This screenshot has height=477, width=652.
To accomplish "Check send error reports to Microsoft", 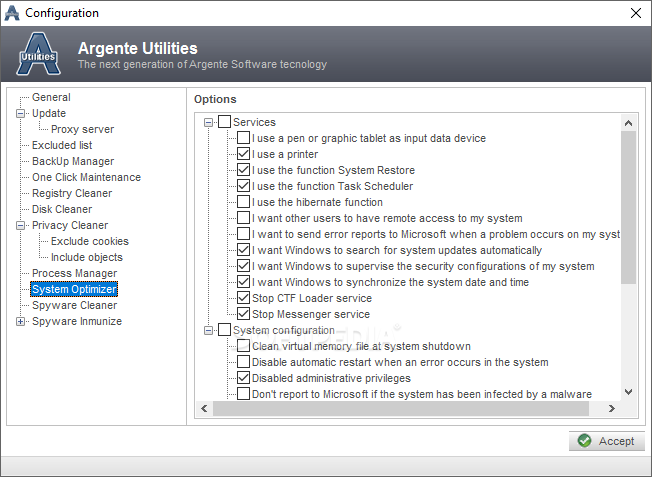I will (244, 234).
